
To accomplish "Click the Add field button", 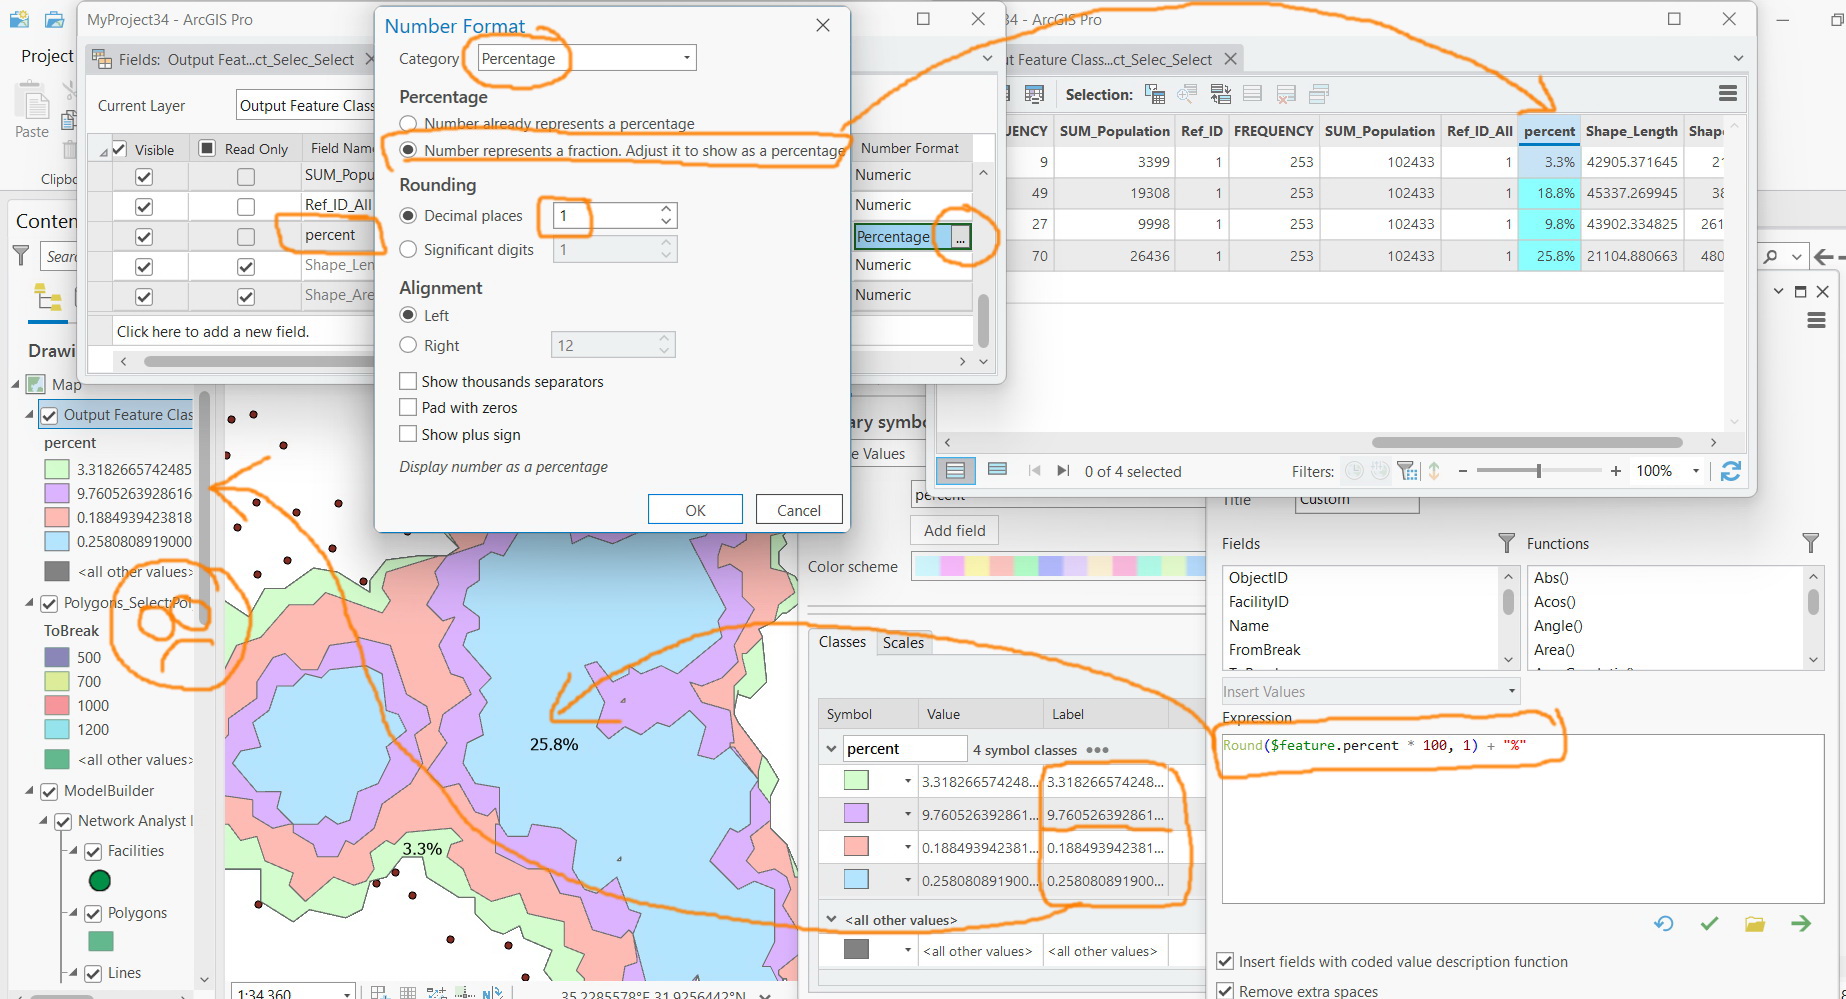I will (955, 530).
